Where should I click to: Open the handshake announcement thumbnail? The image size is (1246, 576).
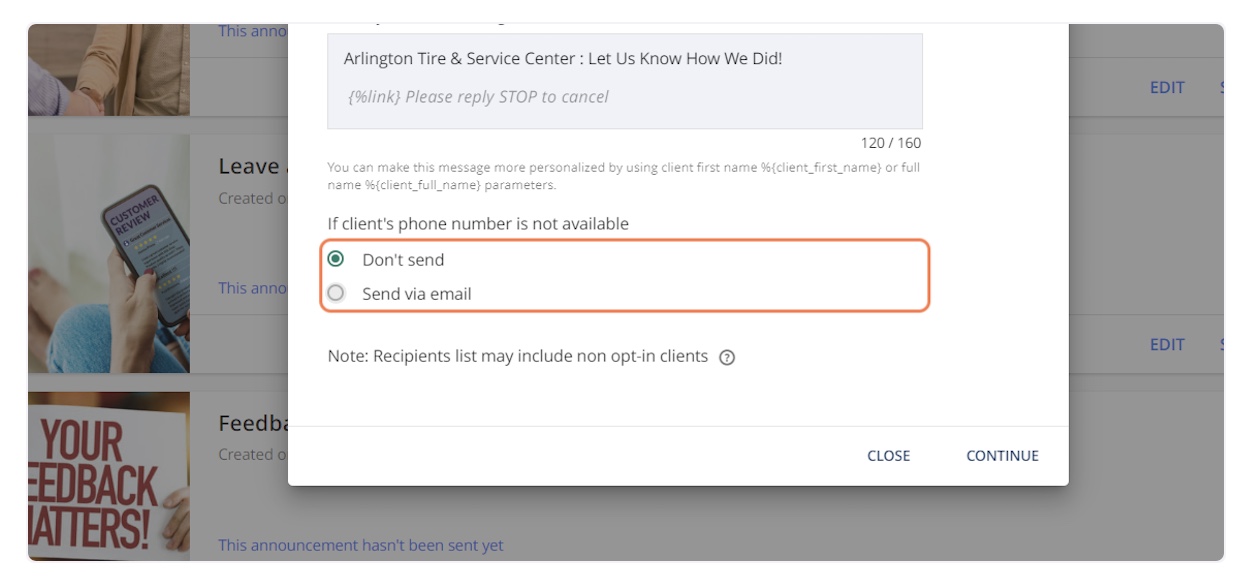(x=109, y=70)
